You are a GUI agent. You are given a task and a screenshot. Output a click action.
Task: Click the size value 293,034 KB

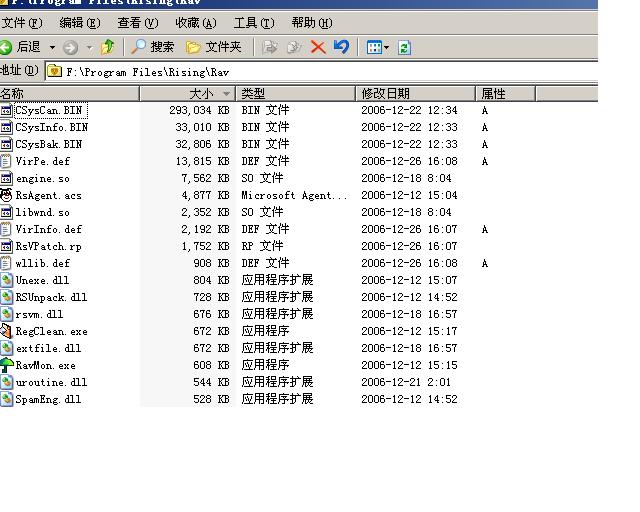[x=199, y=110]
